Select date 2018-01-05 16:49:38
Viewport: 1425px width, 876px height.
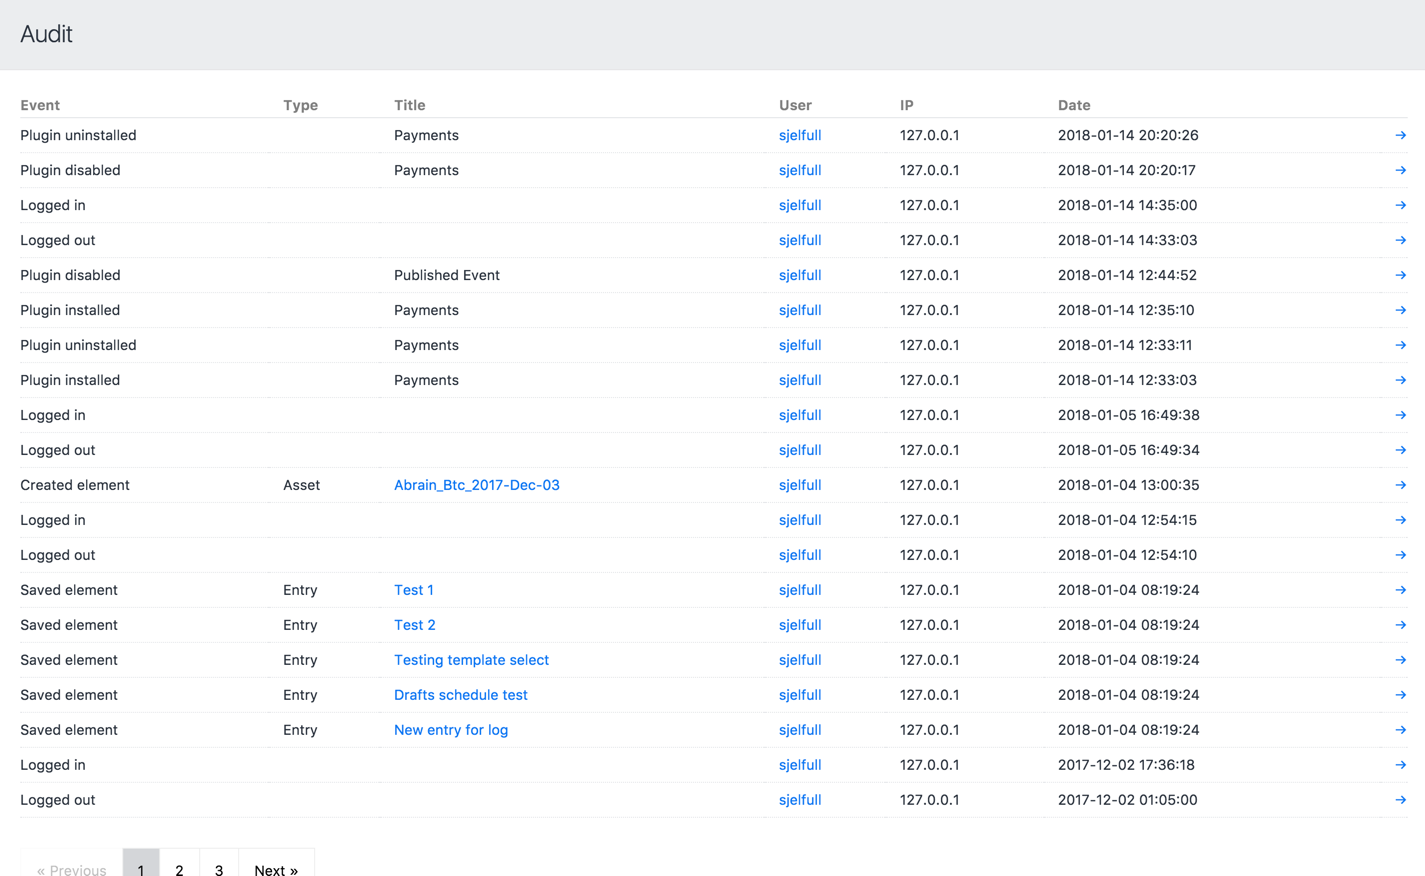click(1128, 415)
